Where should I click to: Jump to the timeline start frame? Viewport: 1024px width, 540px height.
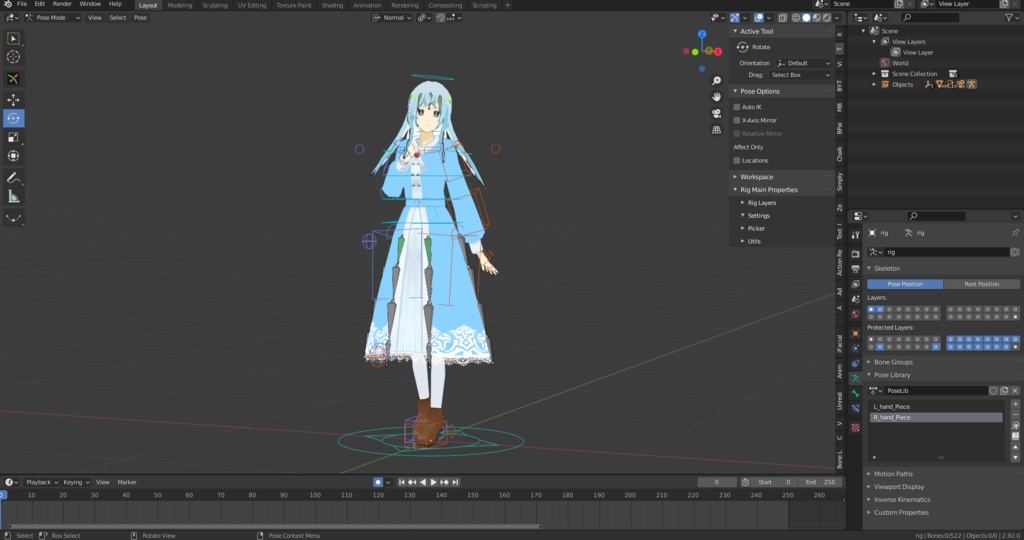point(402,482)
